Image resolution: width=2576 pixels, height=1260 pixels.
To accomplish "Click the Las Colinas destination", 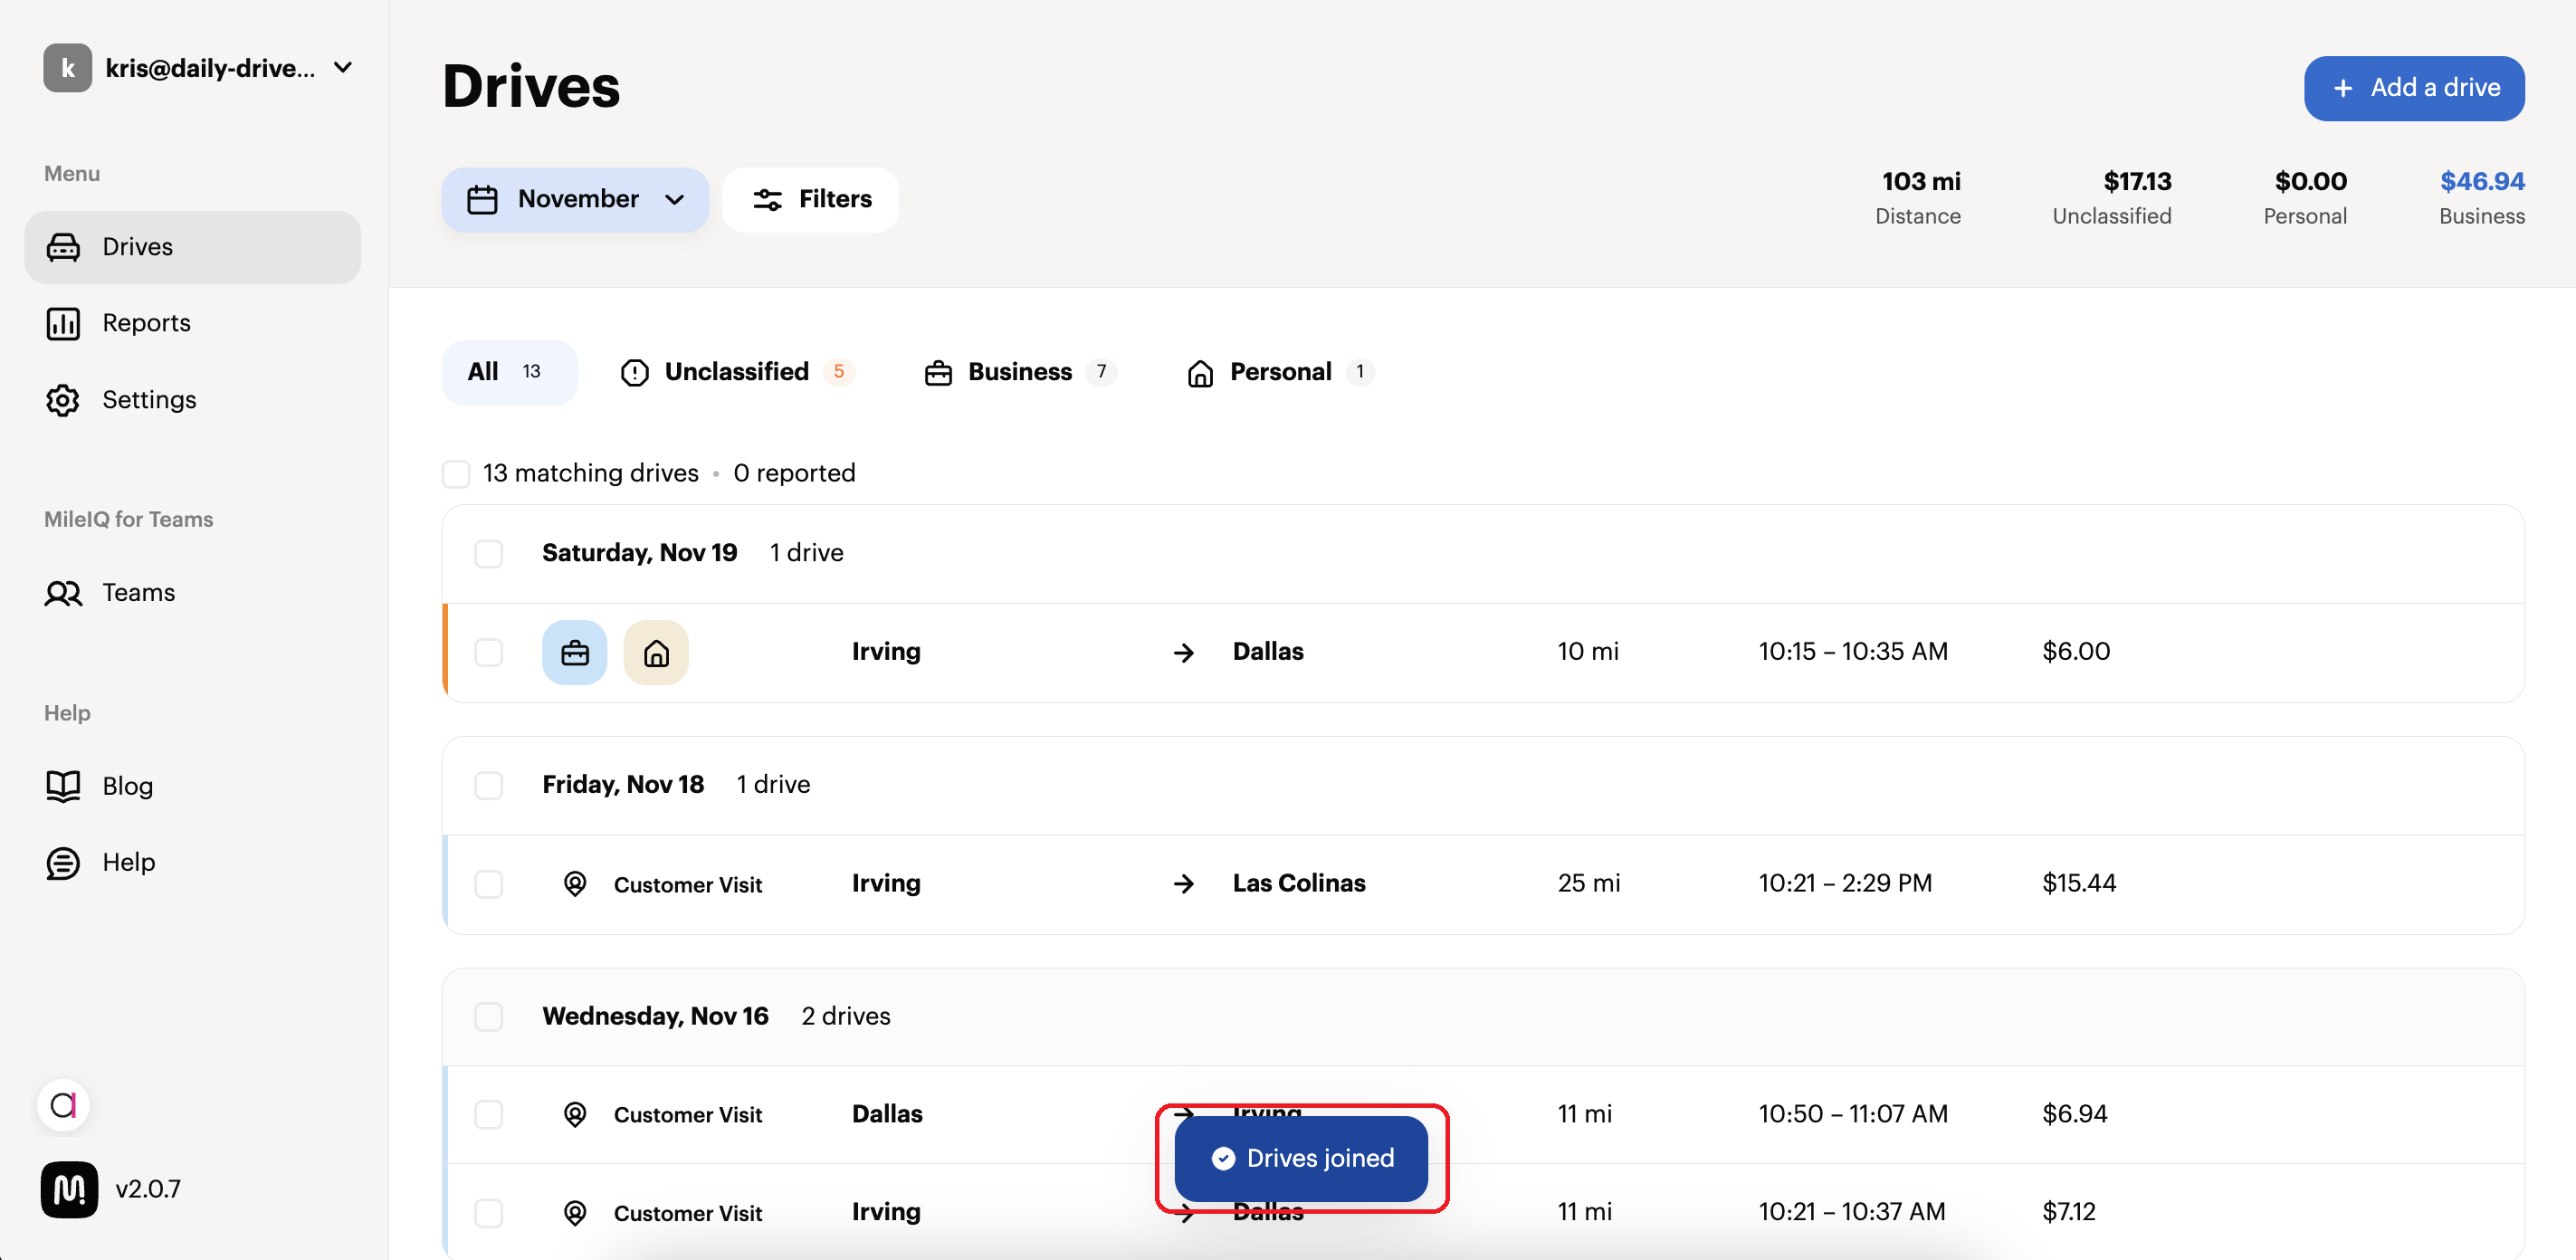I will tap(1299, 884).
